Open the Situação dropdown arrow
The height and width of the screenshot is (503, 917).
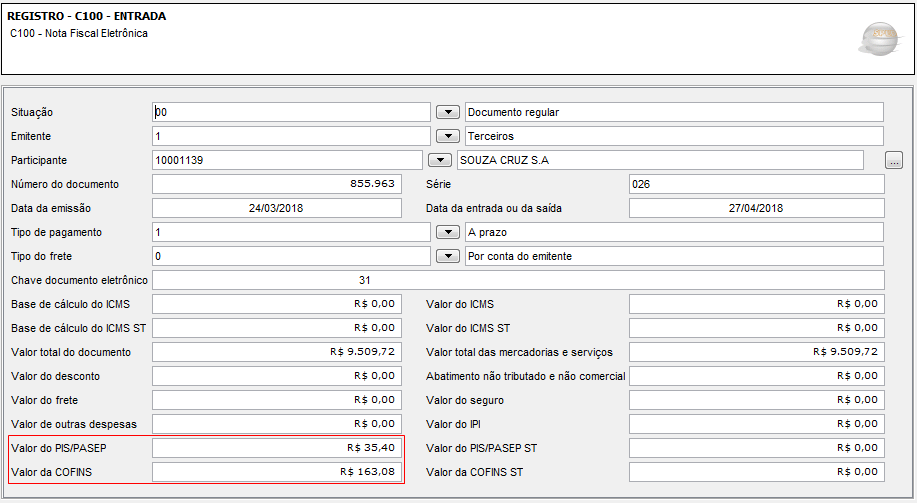449,112
